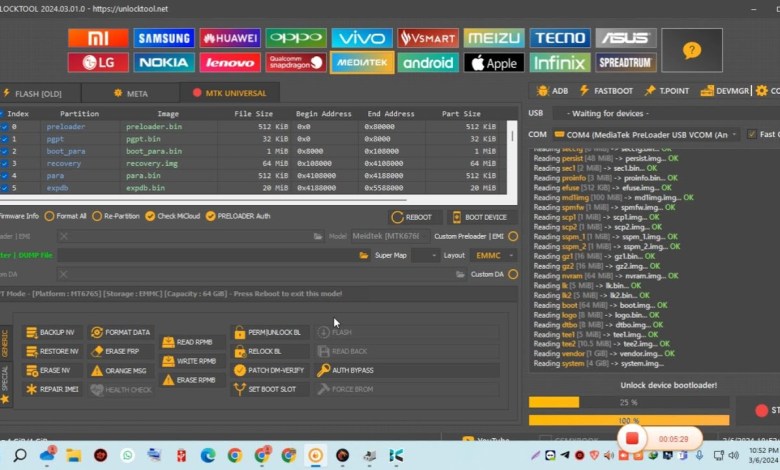Open the EMMC layout dropdown
The width and height of the screenshot is (780, 470).
click(x=493, y=255)
